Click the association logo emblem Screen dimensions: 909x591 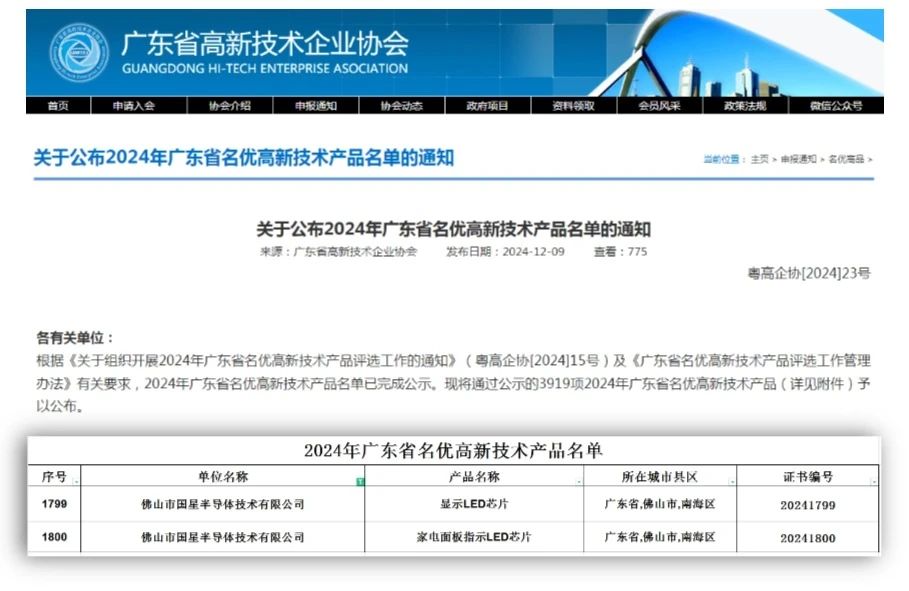pos(78,52)
